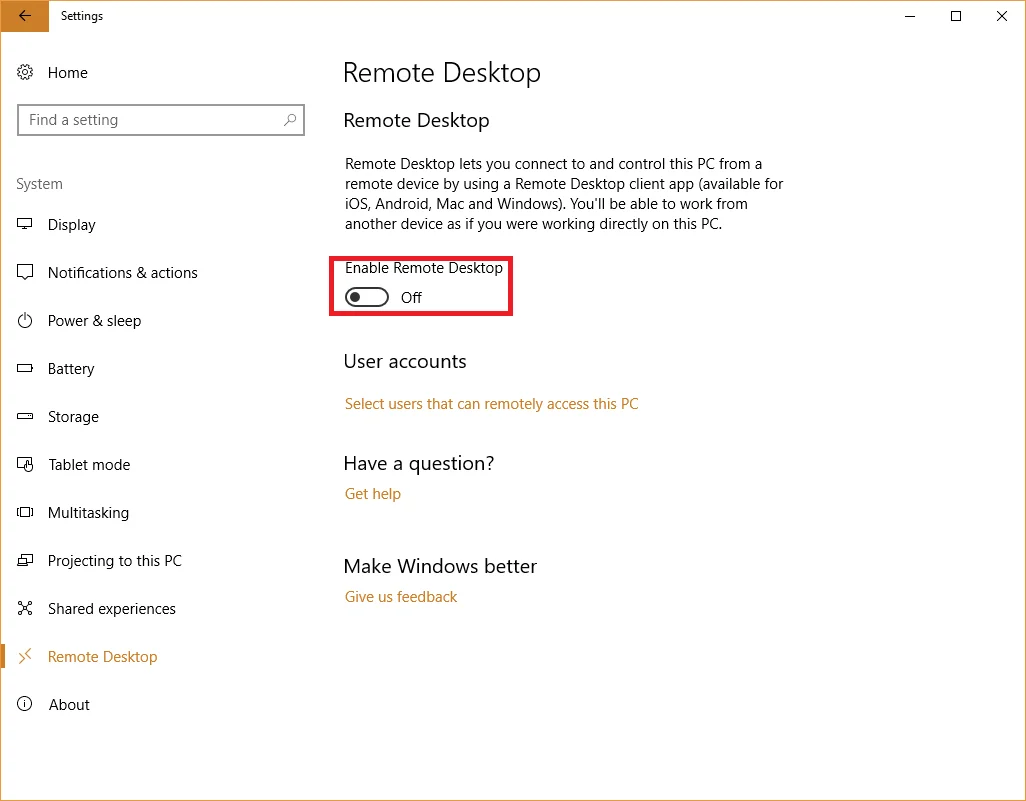This screenshot has width=1026, height=801.
Task: Click the Off label next to toggle
Action: click(411, 298)
